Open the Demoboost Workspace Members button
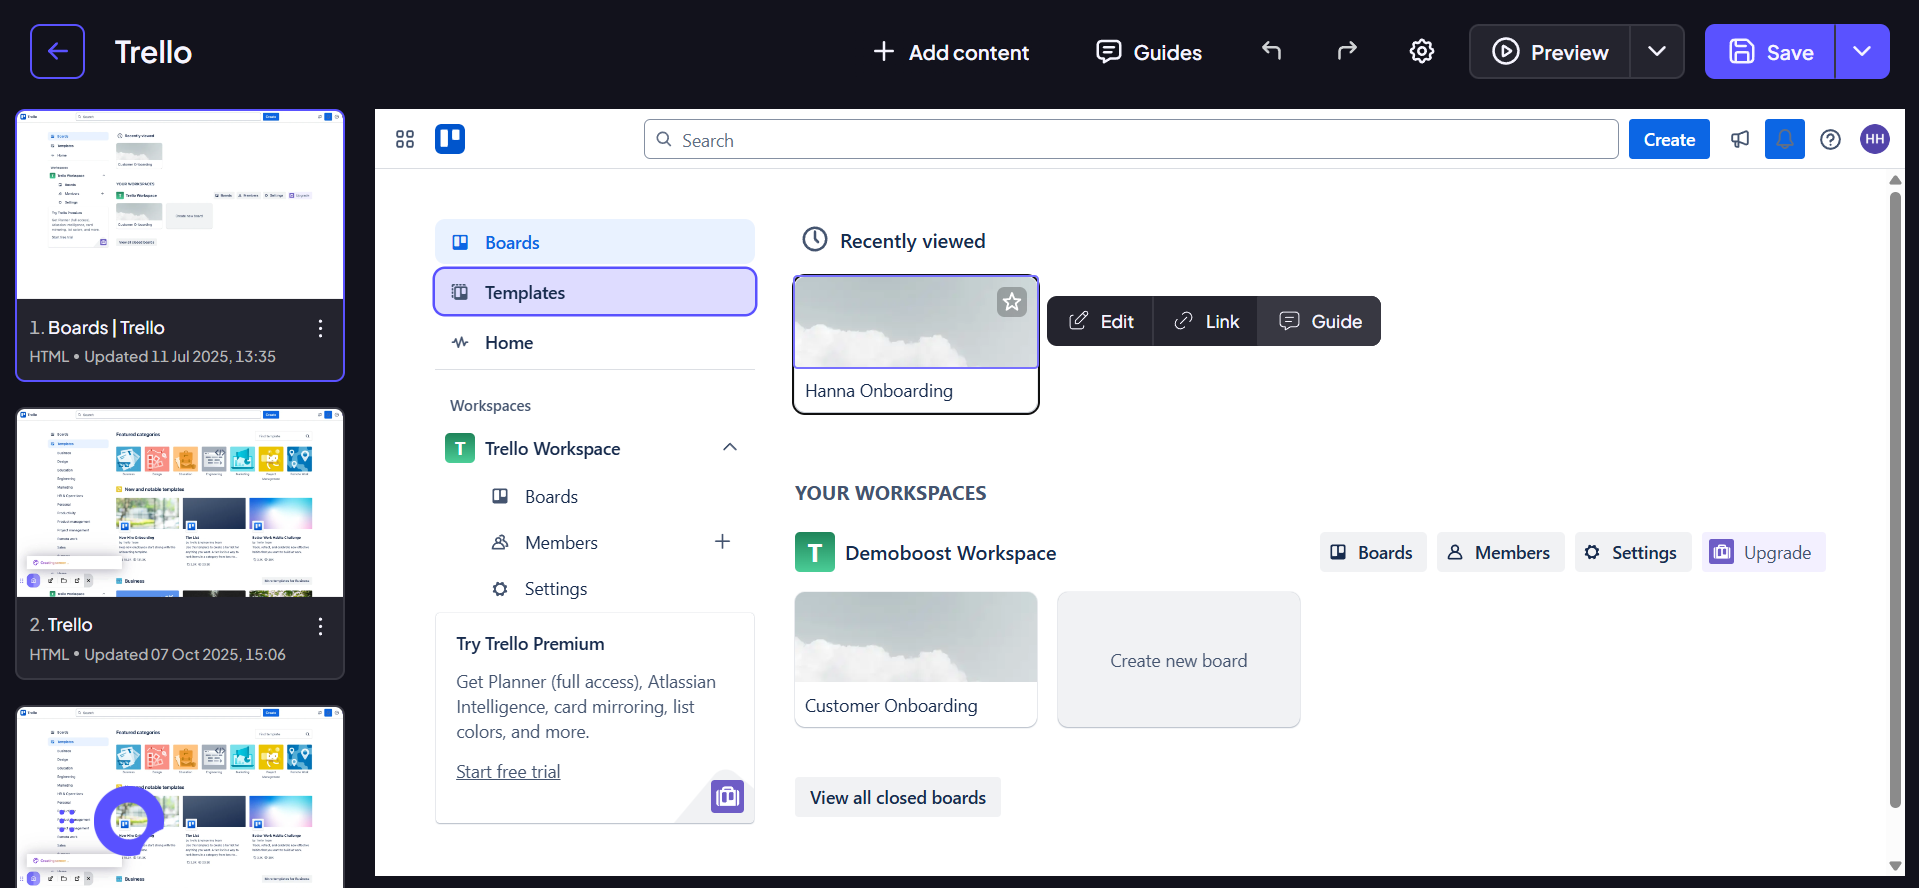Viewport: 1919px width, 888px height. pyautogui.click(x=1500, y=552)
